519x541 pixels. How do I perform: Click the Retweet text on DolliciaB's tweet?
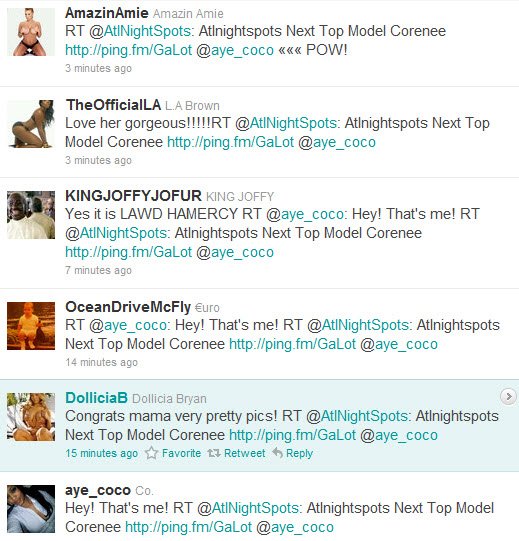245,453
